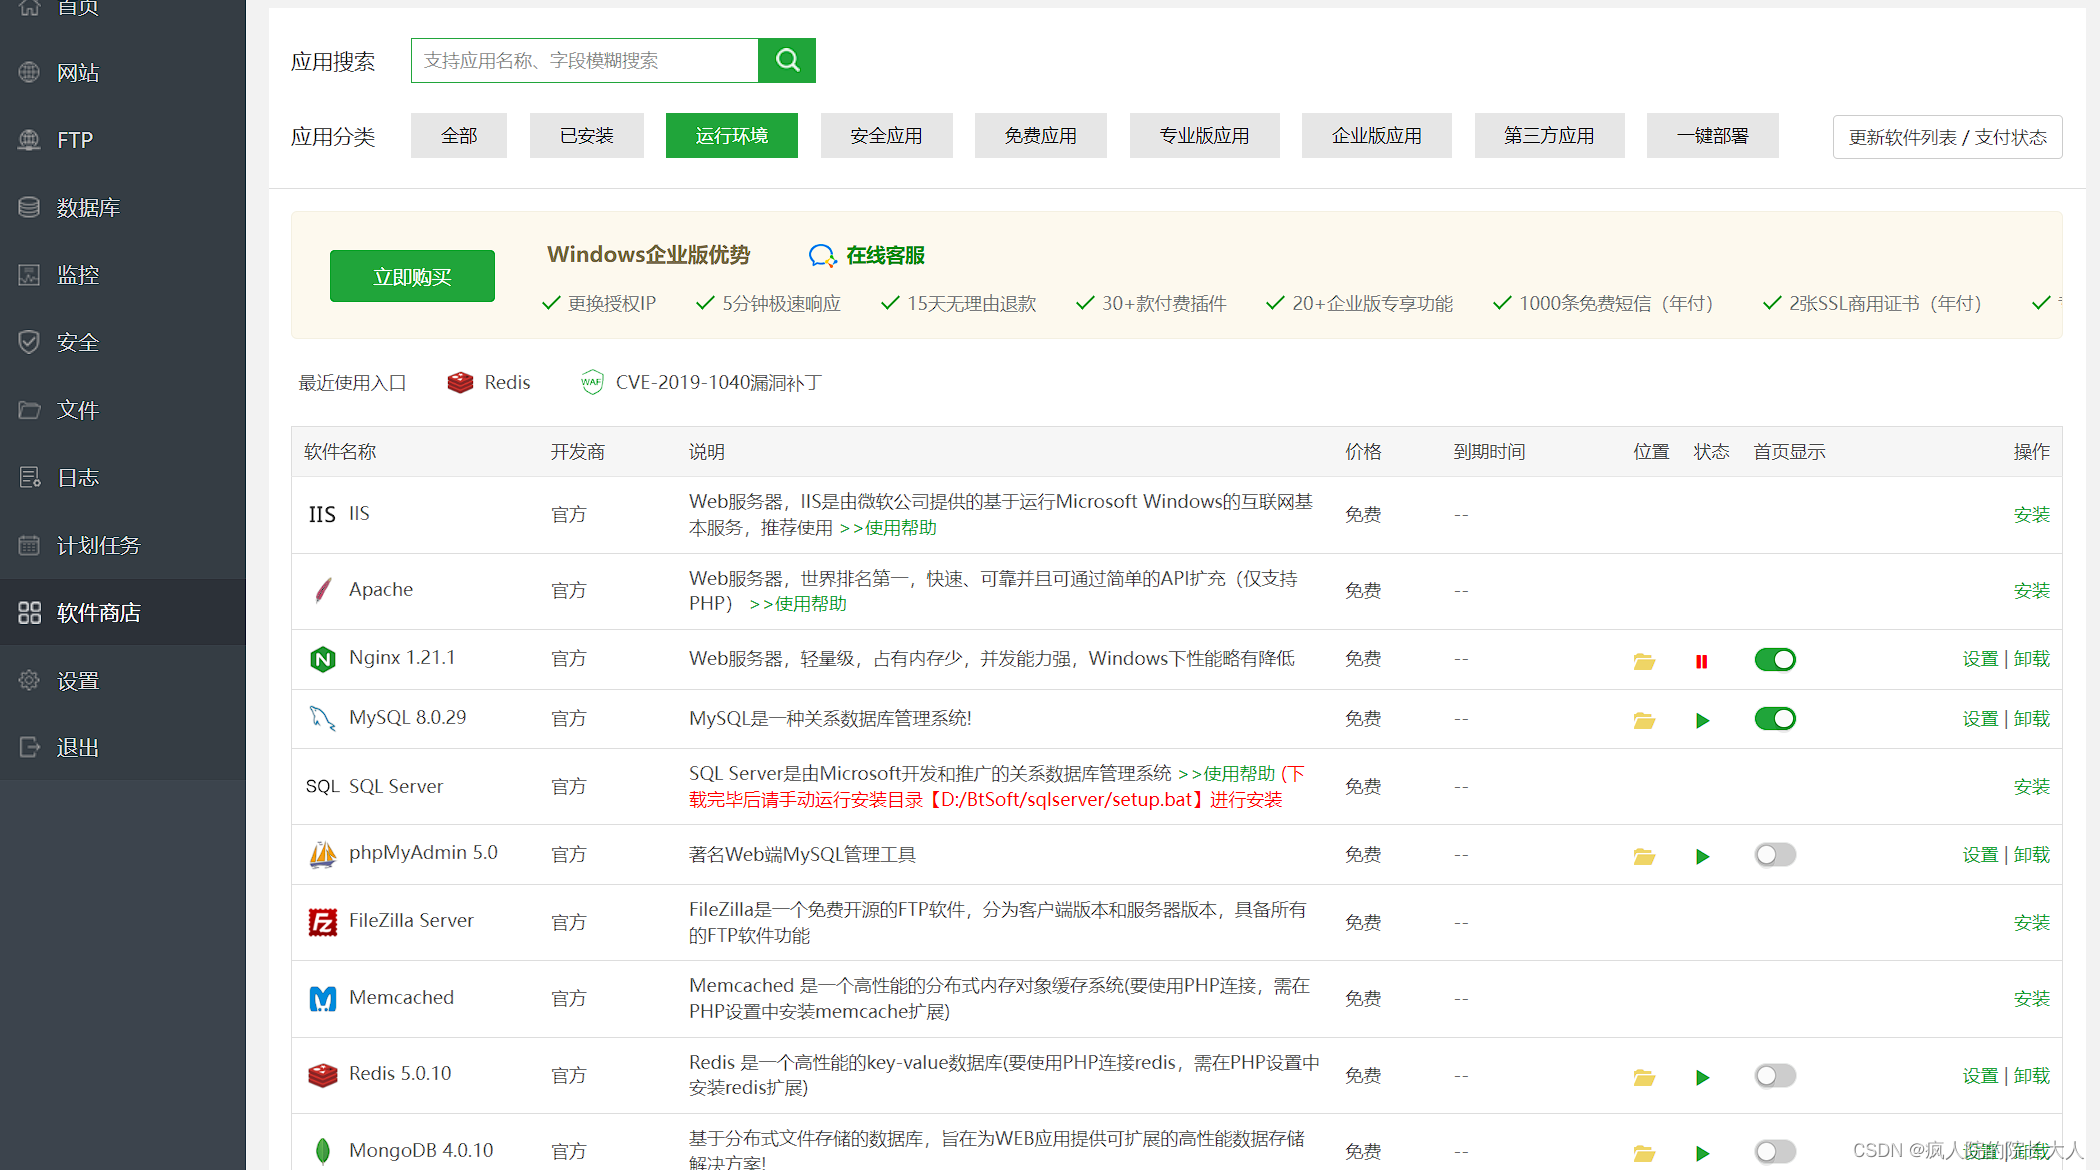Open the 网站 sidebar item
Screen dimensions: 2100x1170
point(122,72)
